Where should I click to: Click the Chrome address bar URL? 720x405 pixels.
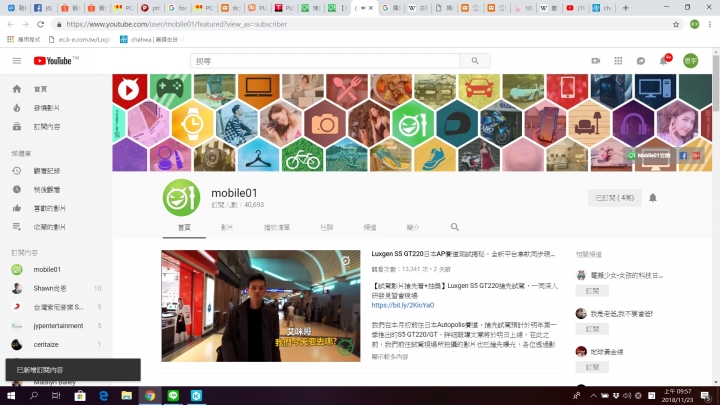(x=176, y=24)
